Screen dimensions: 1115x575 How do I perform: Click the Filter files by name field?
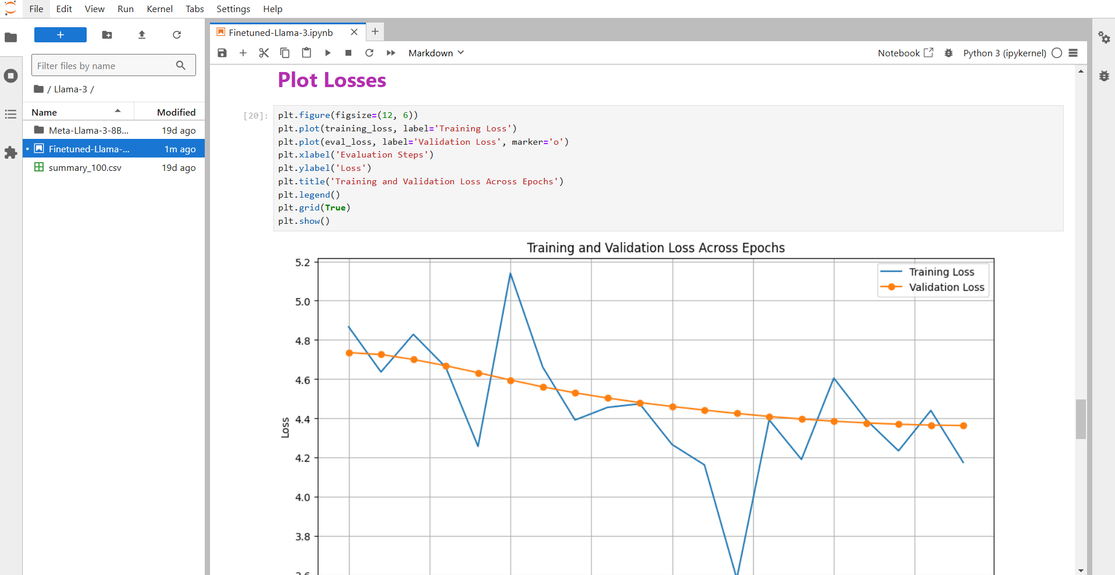113,65
